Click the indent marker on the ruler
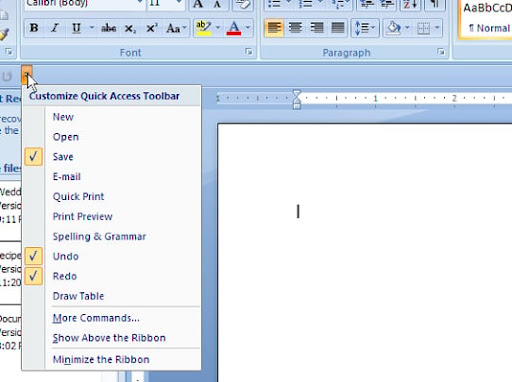This screenshot has height=382, width=512. pos(297,99)
